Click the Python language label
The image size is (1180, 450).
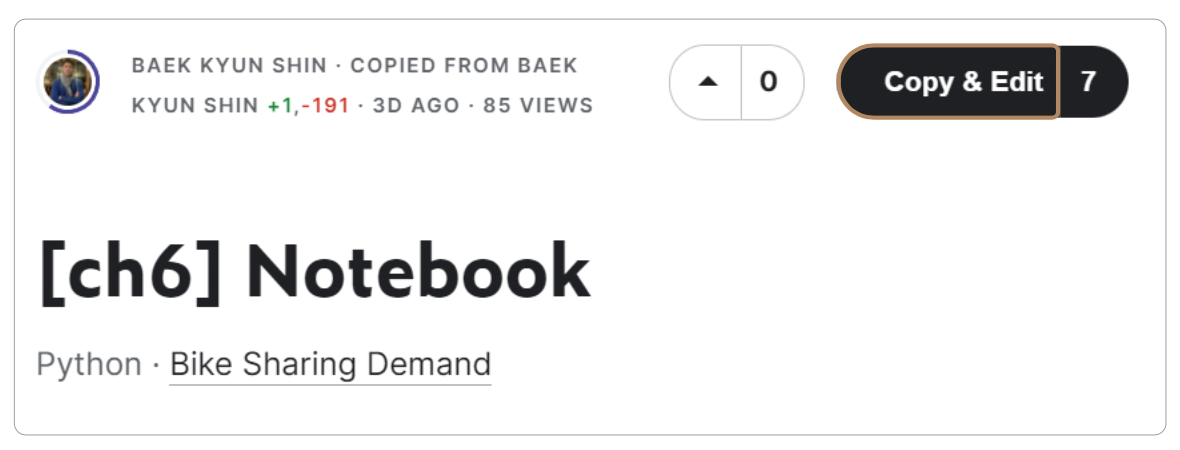pos(89,364)
